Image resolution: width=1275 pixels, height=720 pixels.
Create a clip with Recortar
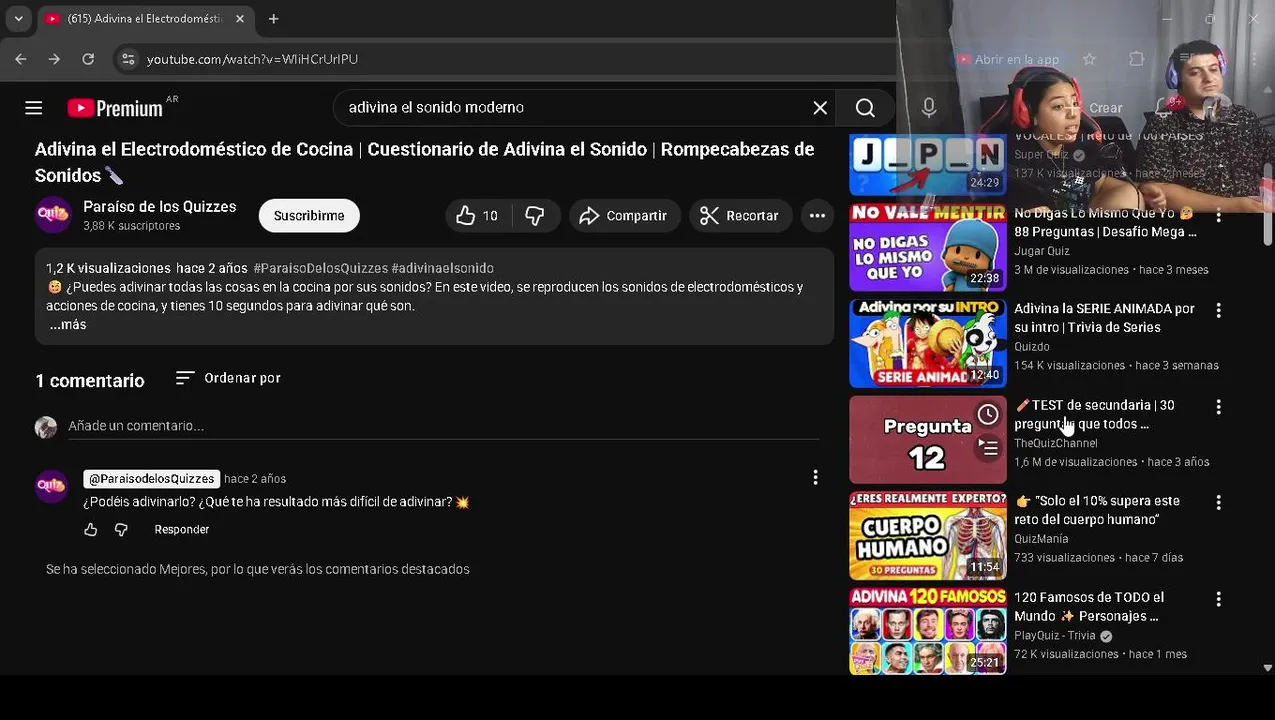pos(740,216)
